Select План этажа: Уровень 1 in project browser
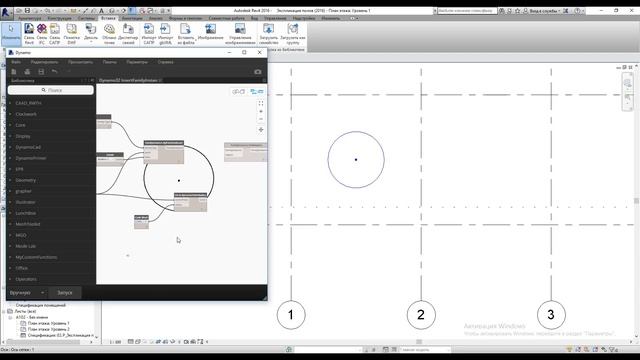This screenshot has height=360, width=640. click(48, 323)
